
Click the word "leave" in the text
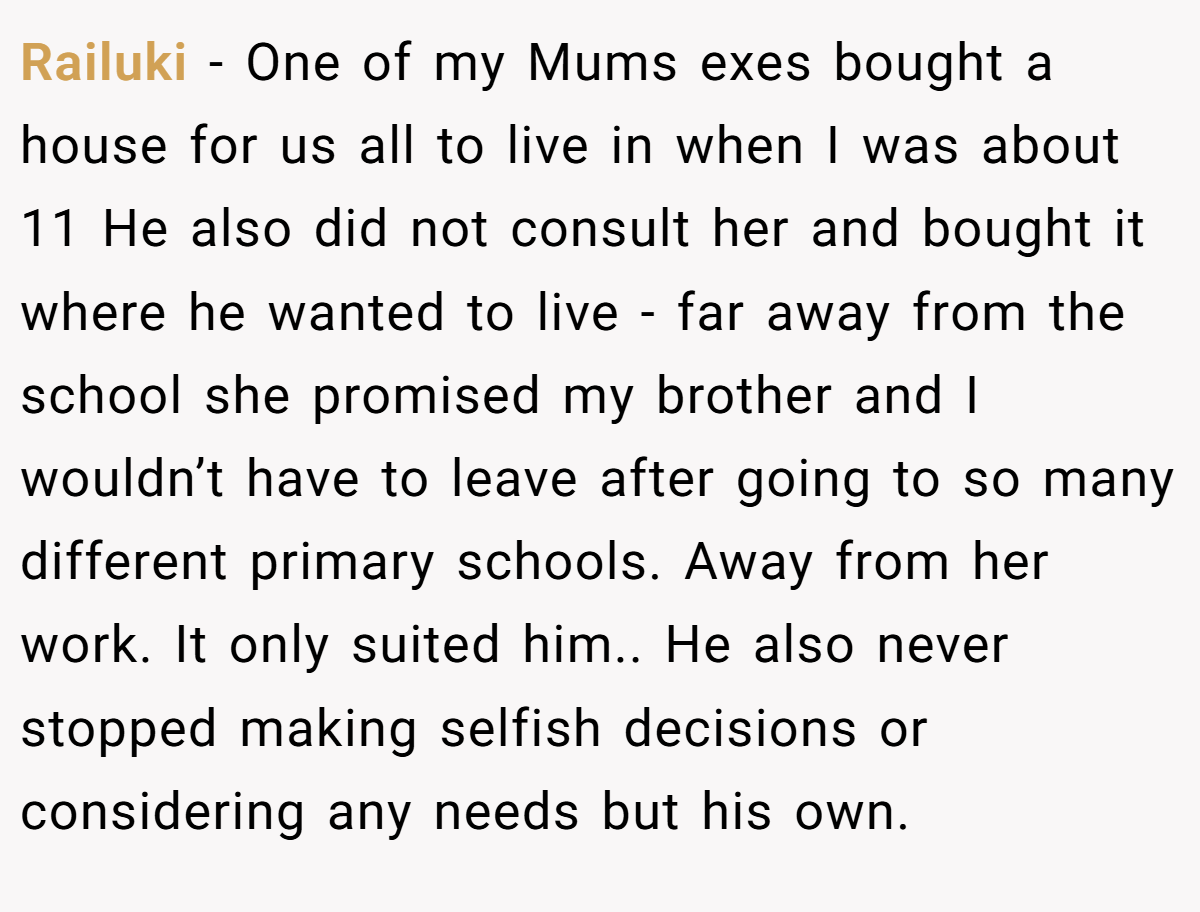click(x=514, y=480)
